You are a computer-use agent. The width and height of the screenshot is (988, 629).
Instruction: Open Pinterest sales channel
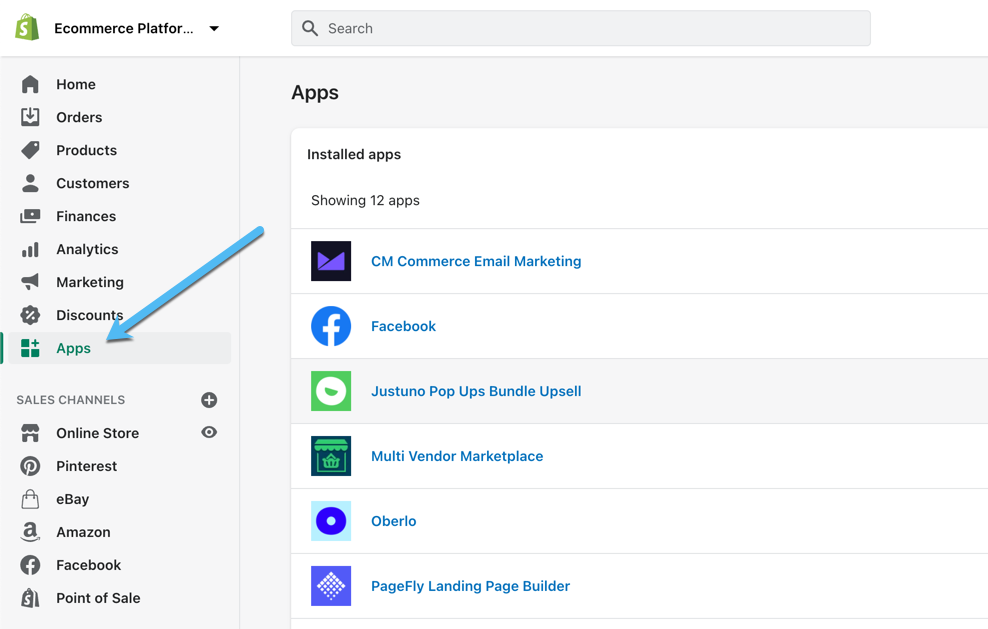click(86, 466)
